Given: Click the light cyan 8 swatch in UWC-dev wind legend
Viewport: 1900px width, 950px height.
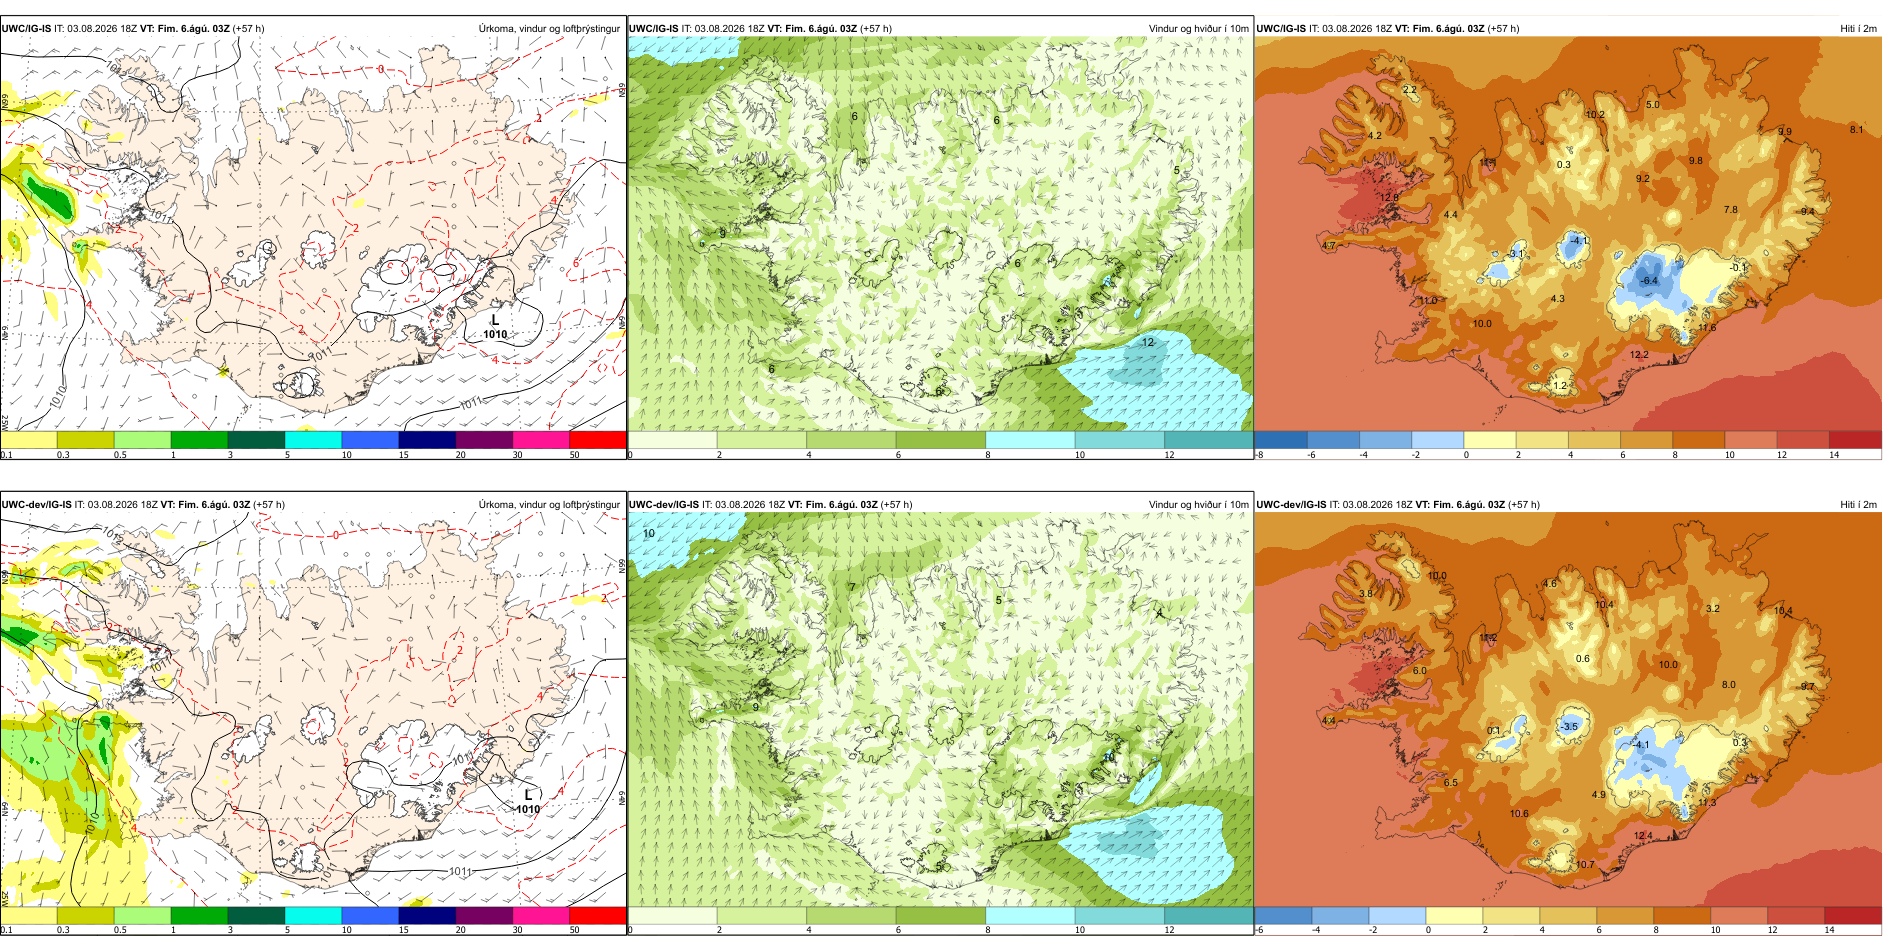Looking at the screenshot, I should point(1030,915).
